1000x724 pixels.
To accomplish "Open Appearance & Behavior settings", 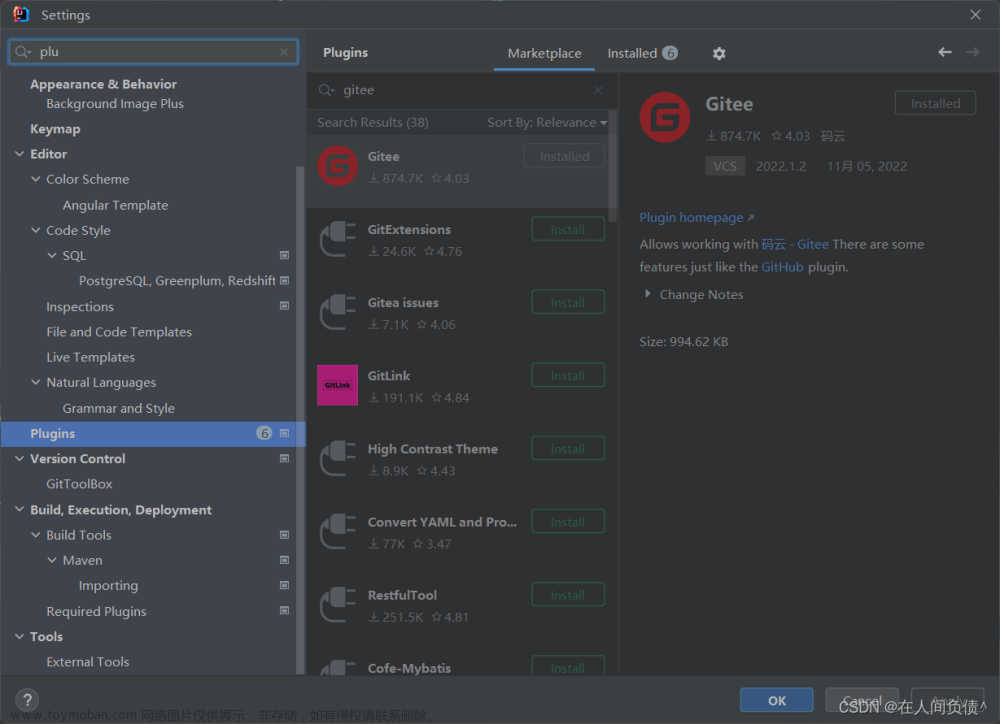I will click(x=103, y=84).
